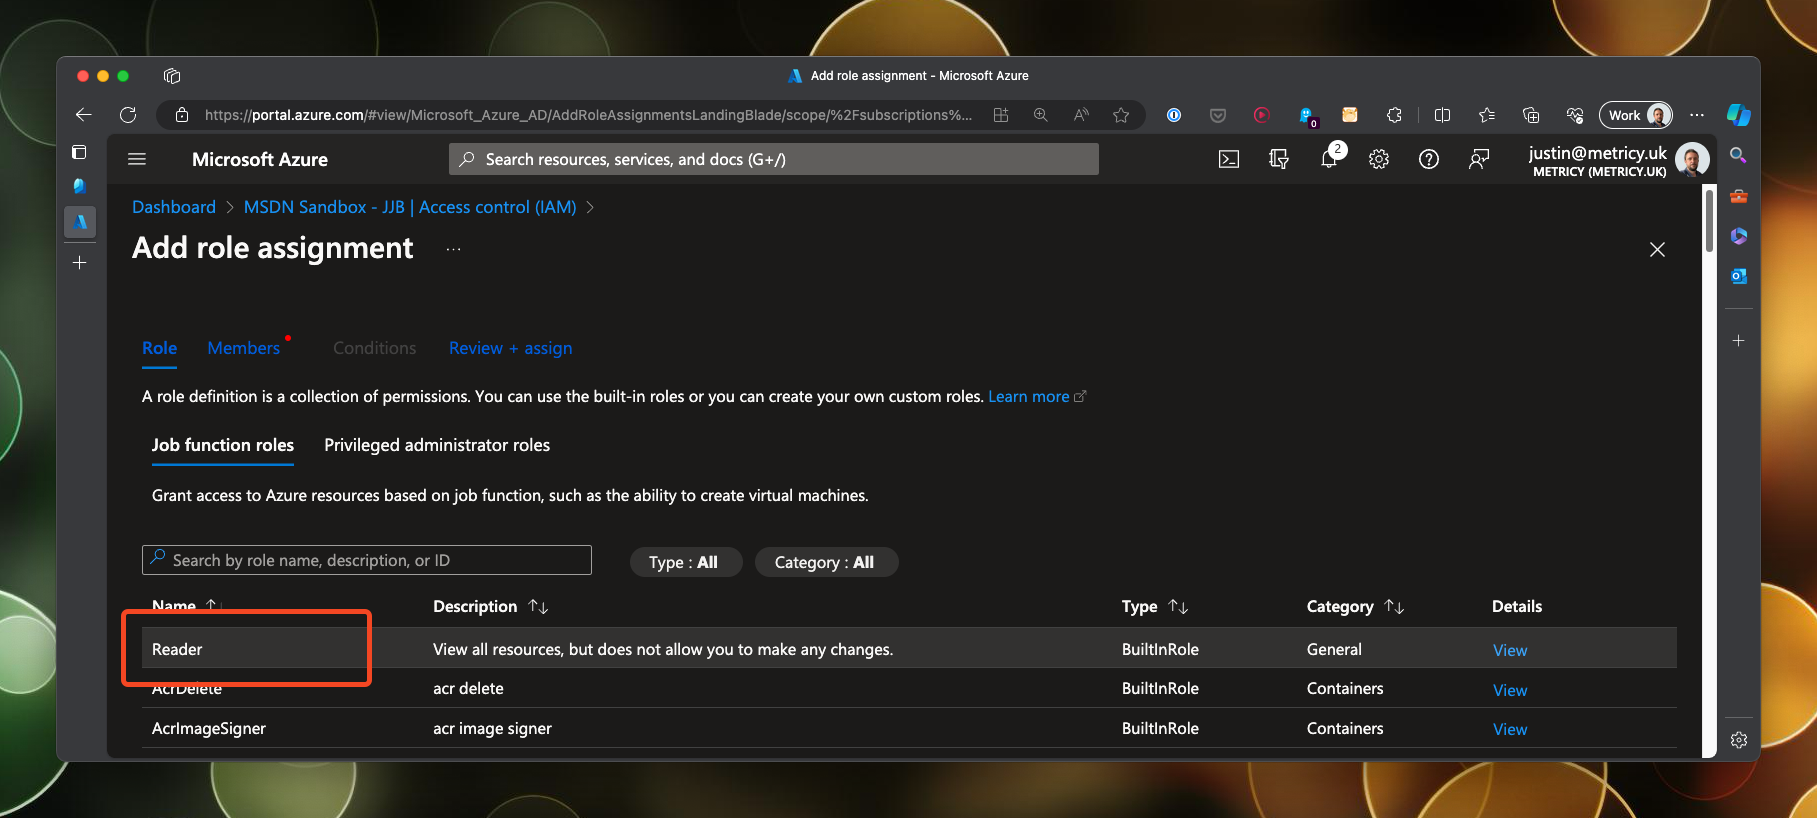View details of the Reader role
Viewport: 1817px width, 818px height.
1510,650
